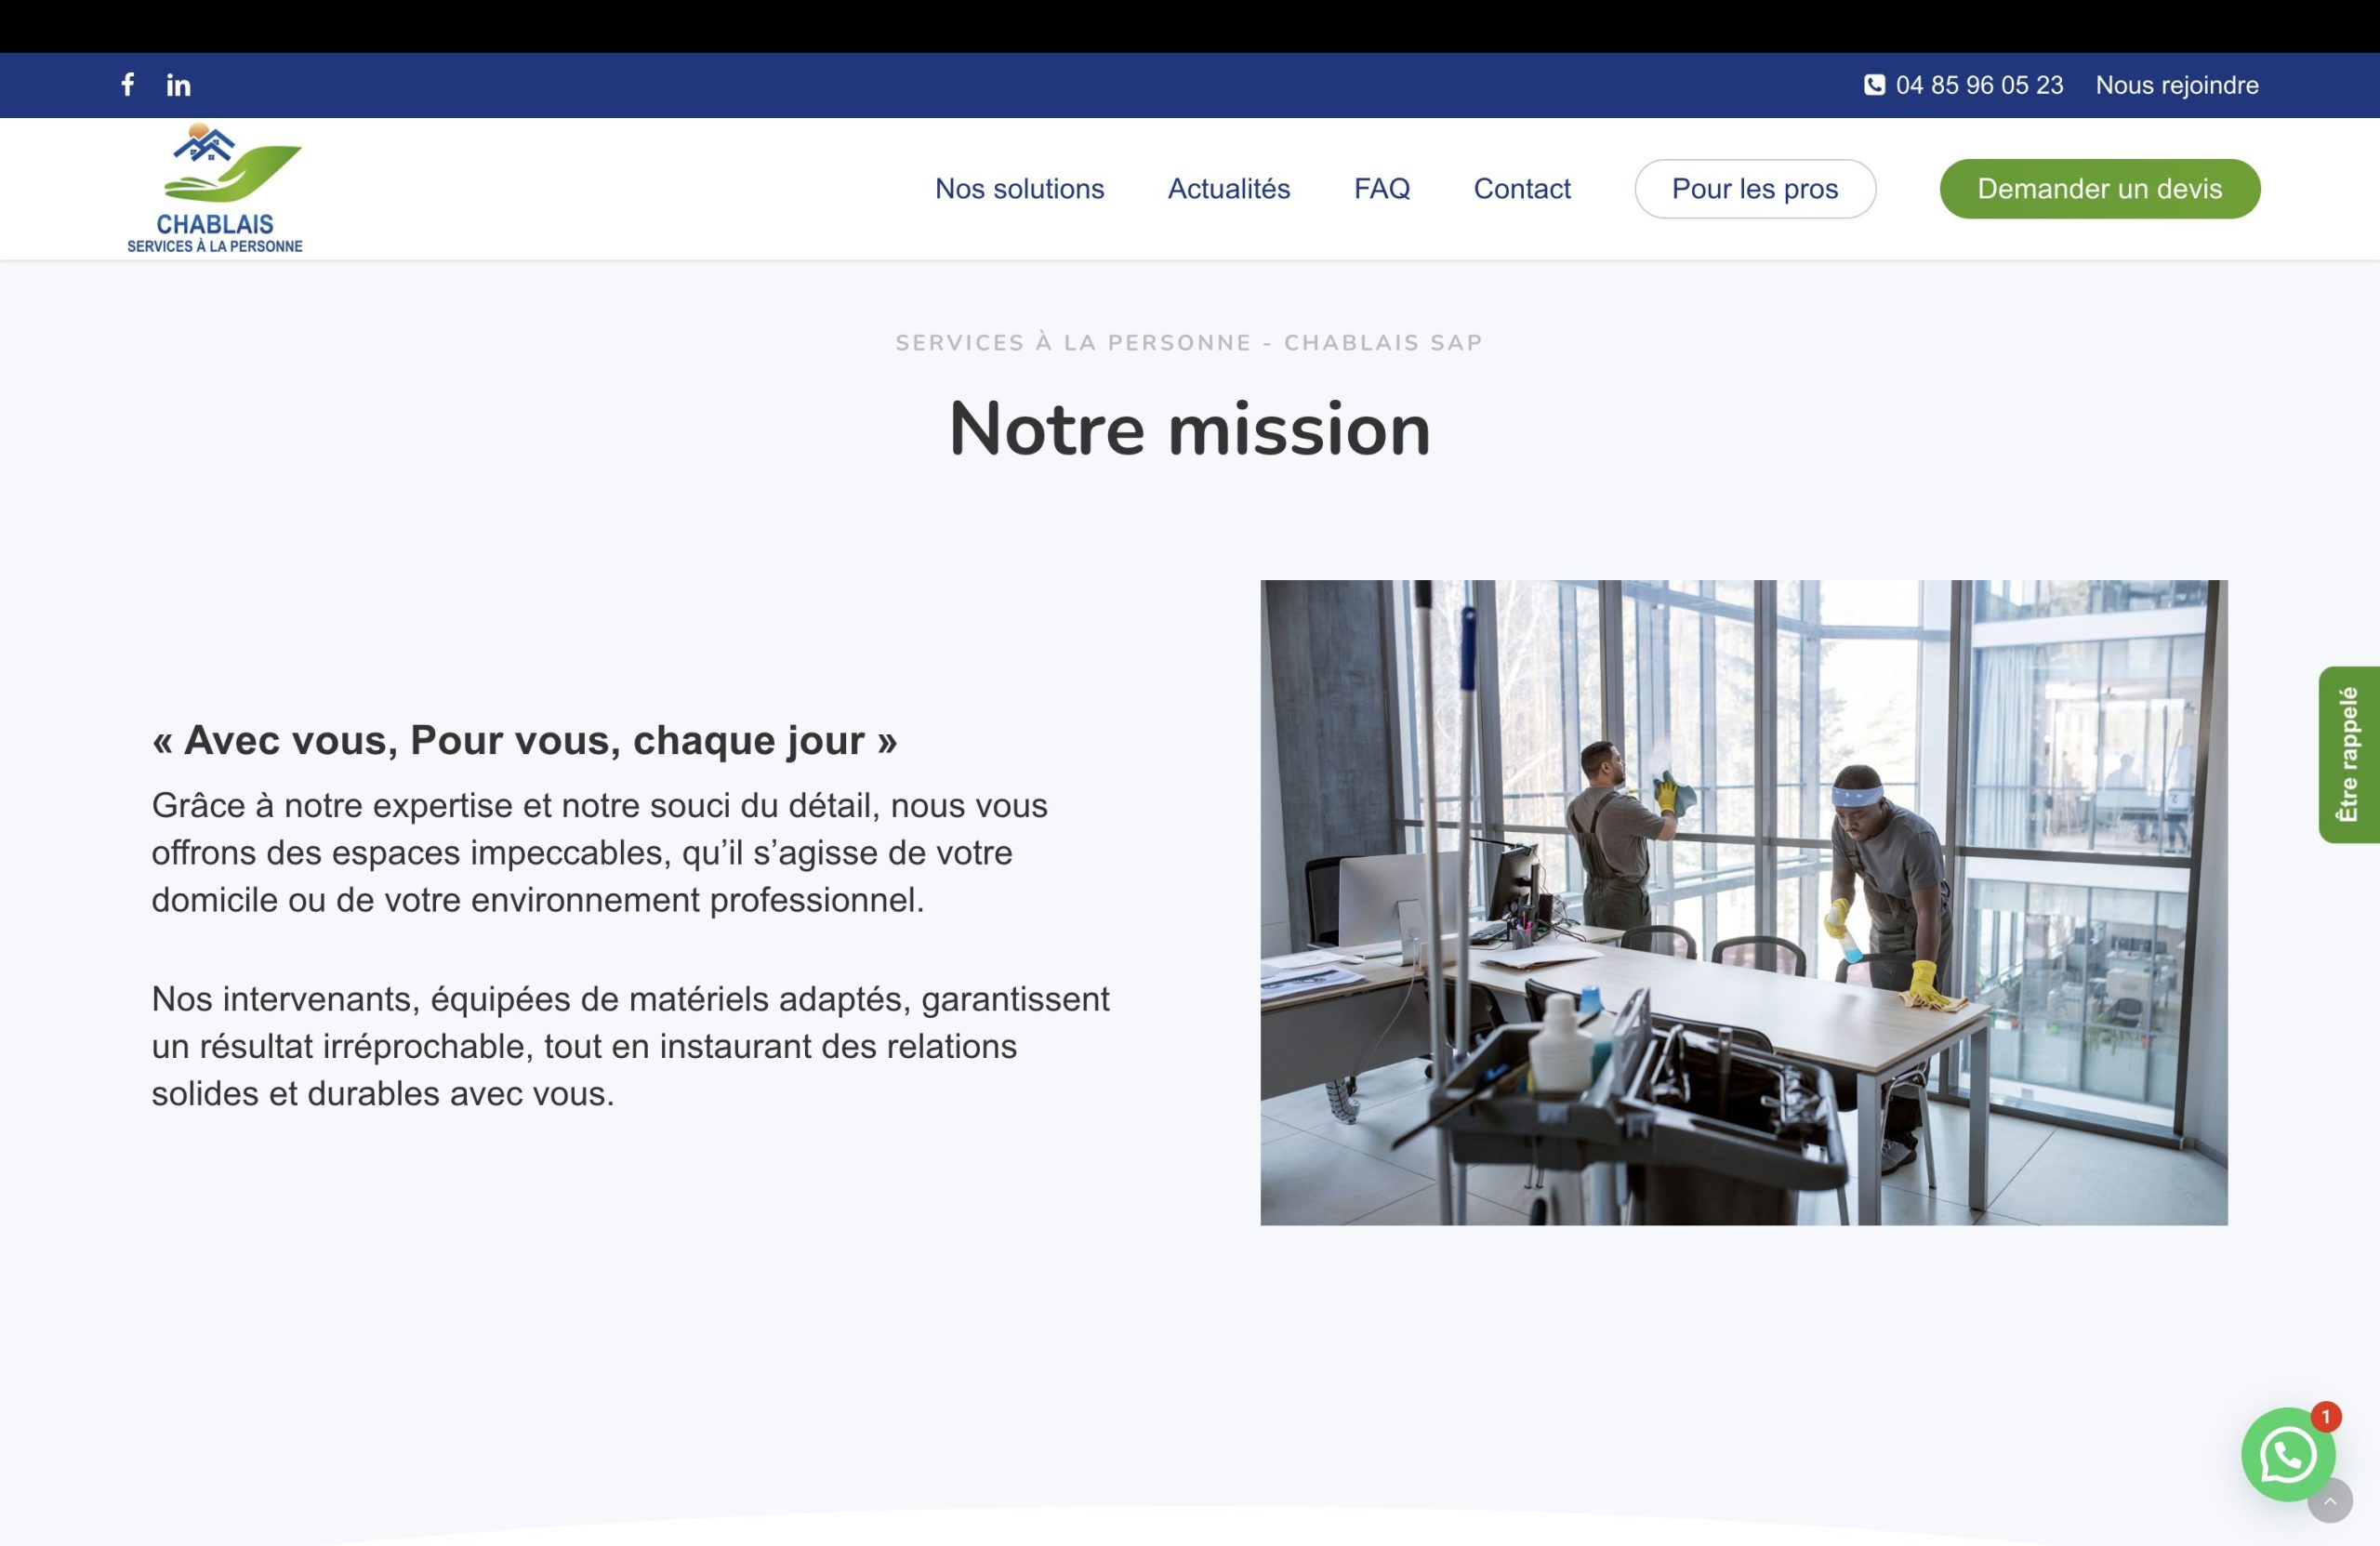Click the Chablais Services à la Personne logo
2380x1546 pixels.
[x=215, y=189]
